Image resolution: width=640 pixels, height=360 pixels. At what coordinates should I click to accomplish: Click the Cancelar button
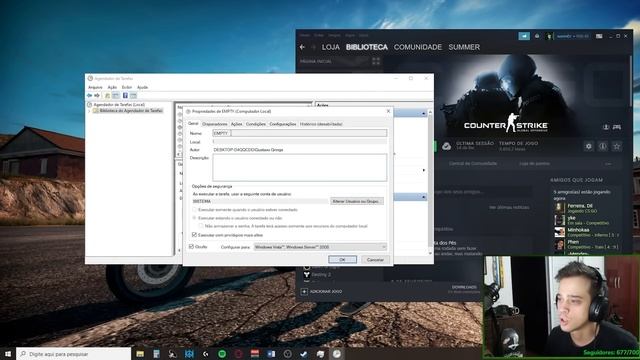tap(375, 260)
